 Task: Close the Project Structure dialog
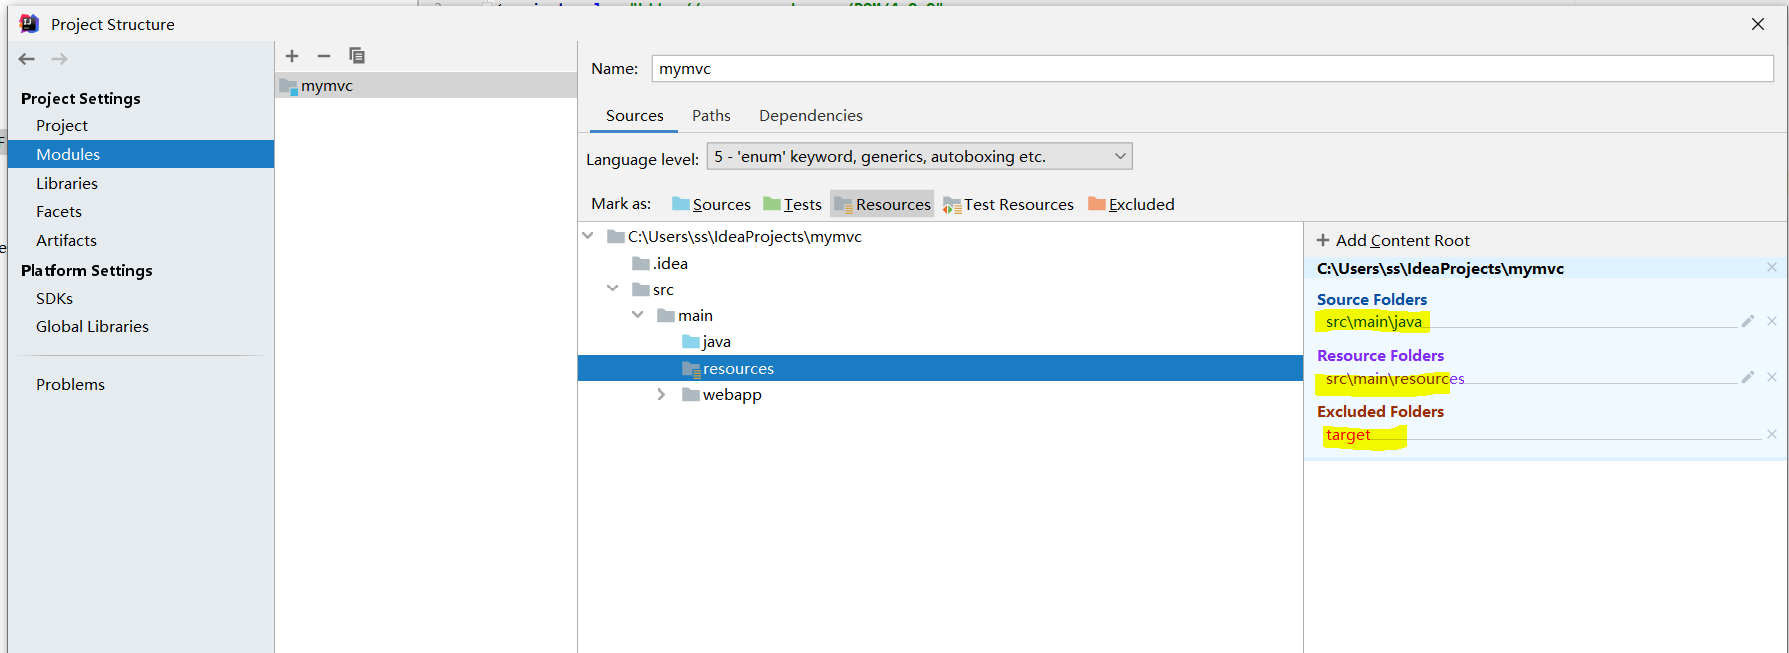(1758, 24)
